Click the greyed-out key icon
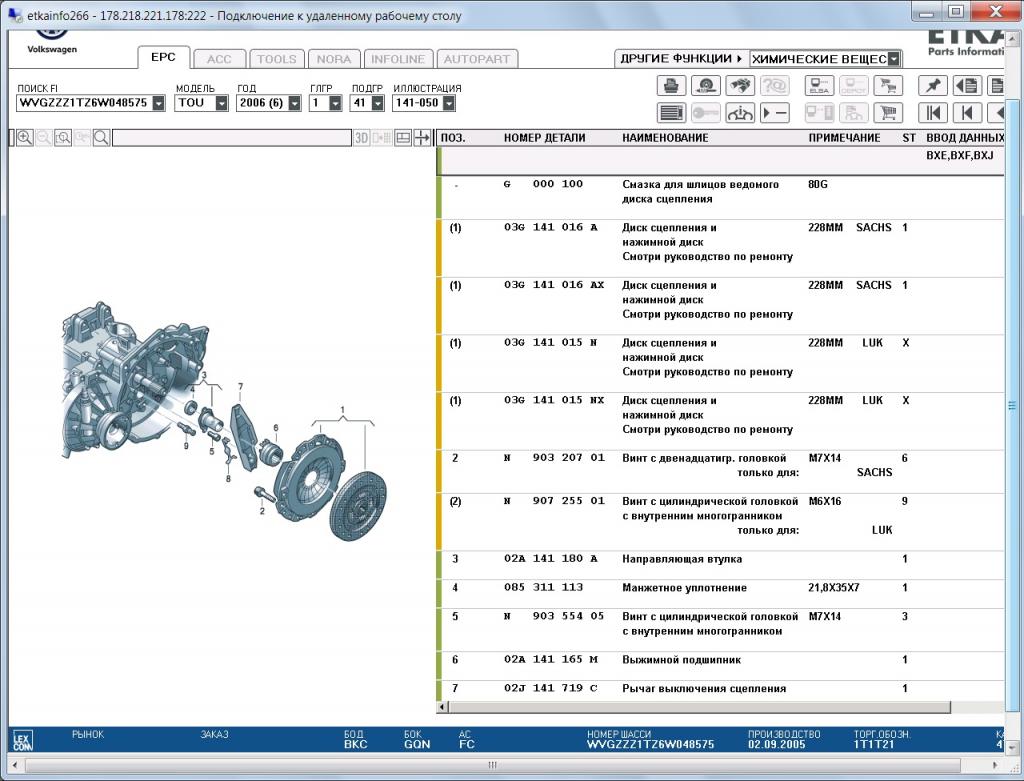The height and width of the screenshot is (781, 1024). [x=705, y=113]
